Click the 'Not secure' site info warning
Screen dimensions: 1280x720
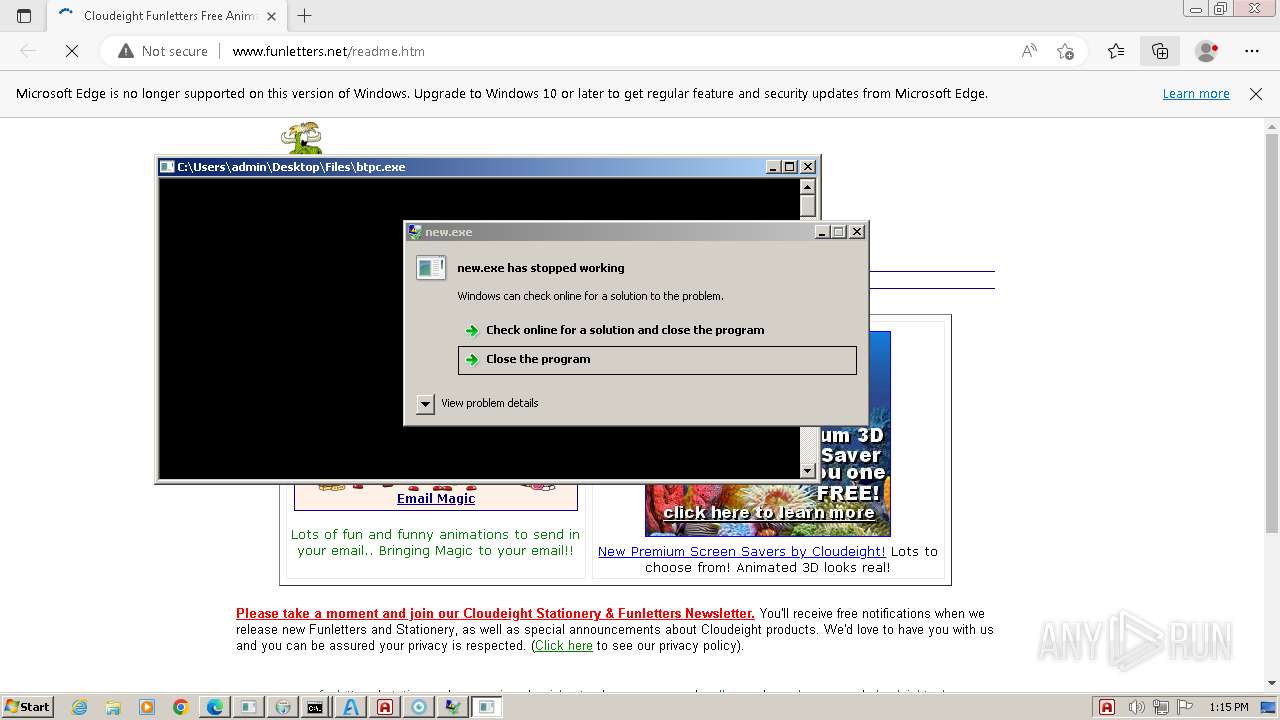163,51
